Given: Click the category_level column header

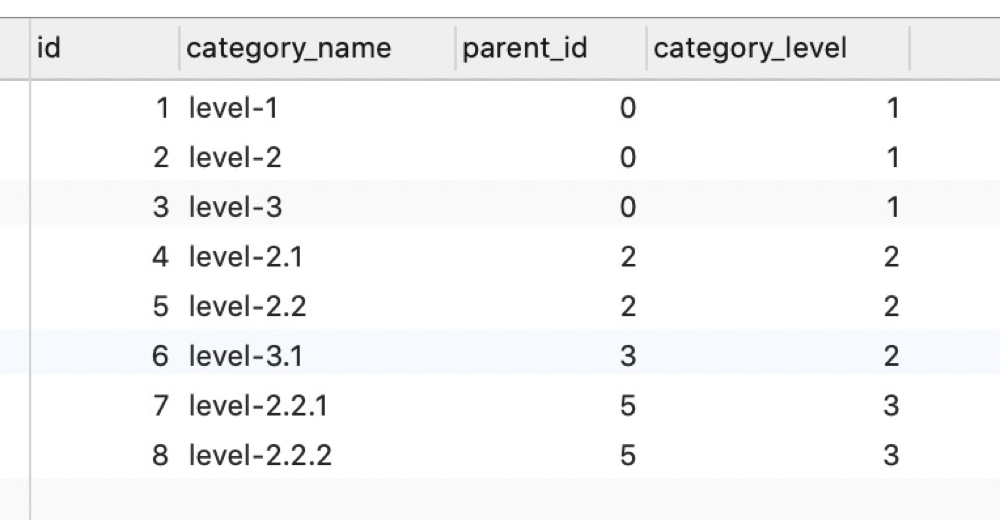Looking at the screenshot, I should (x=778, y=48).
